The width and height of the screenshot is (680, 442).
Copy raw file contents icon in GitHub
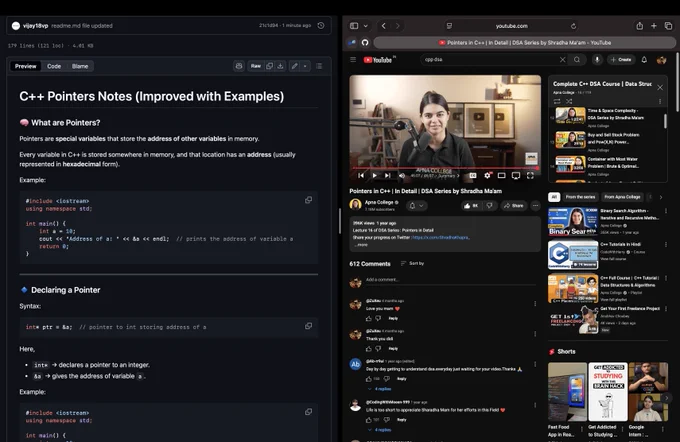tap(269, 66)
